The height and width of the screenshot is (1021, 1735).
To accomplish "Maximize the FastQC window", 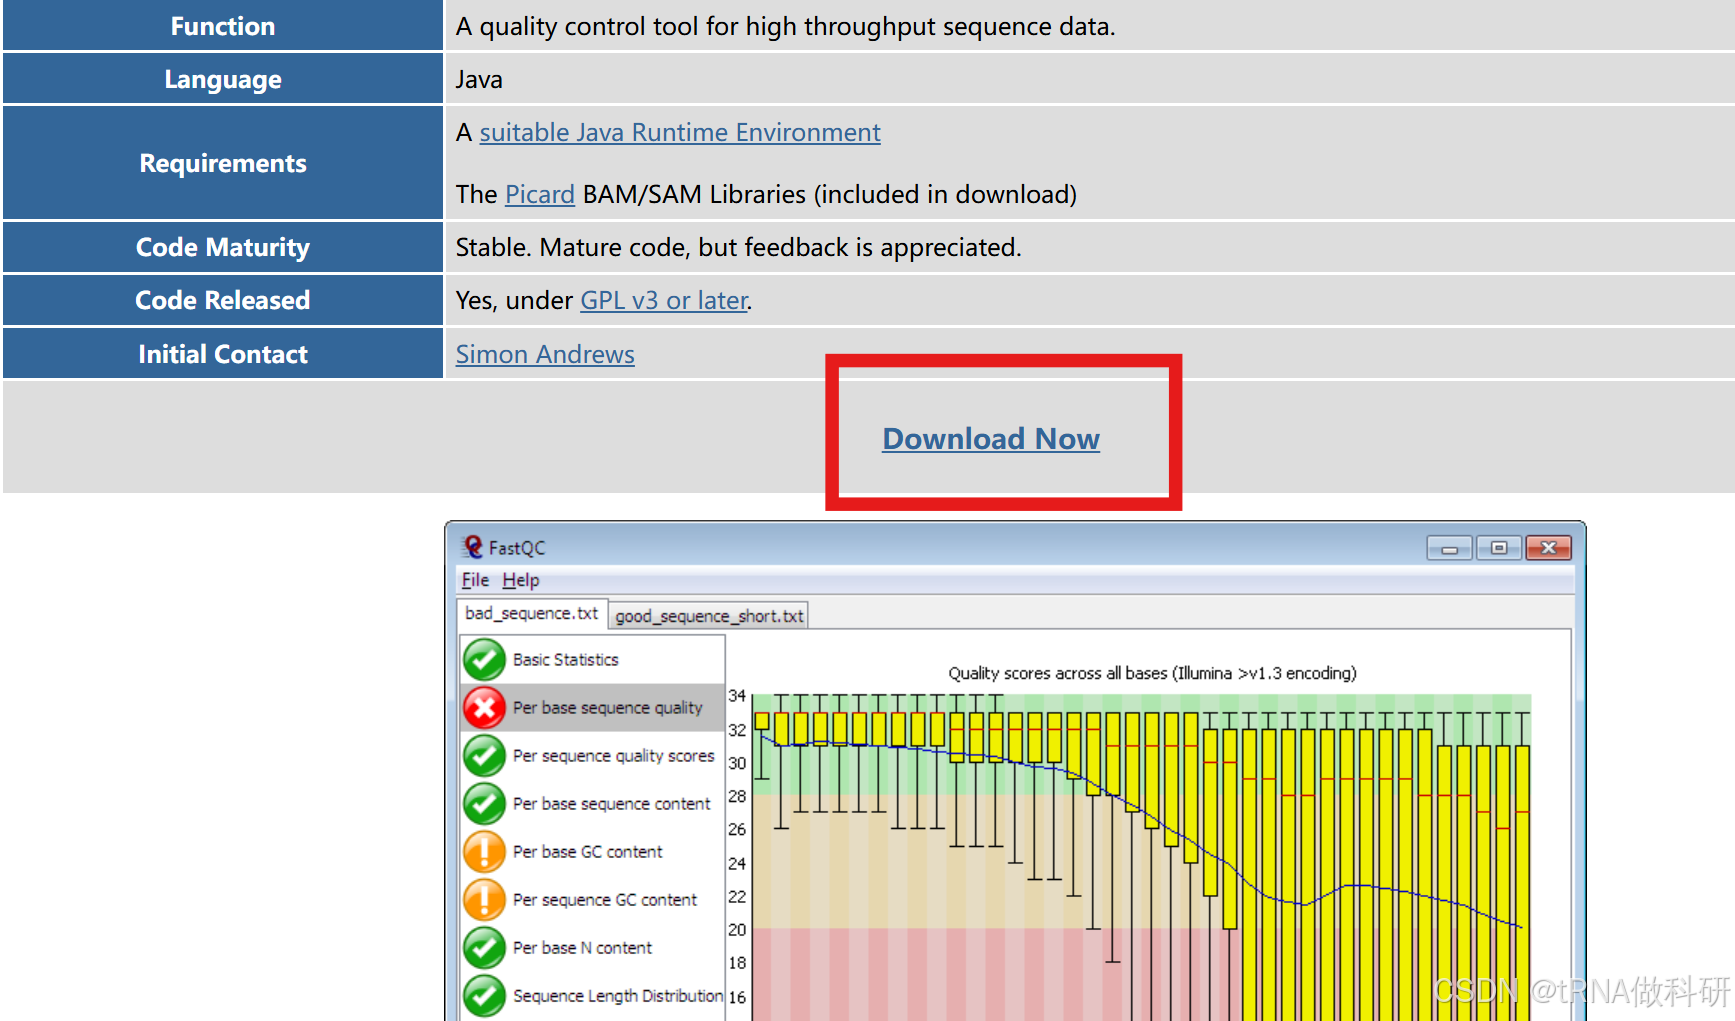I will pos(1498,548).
